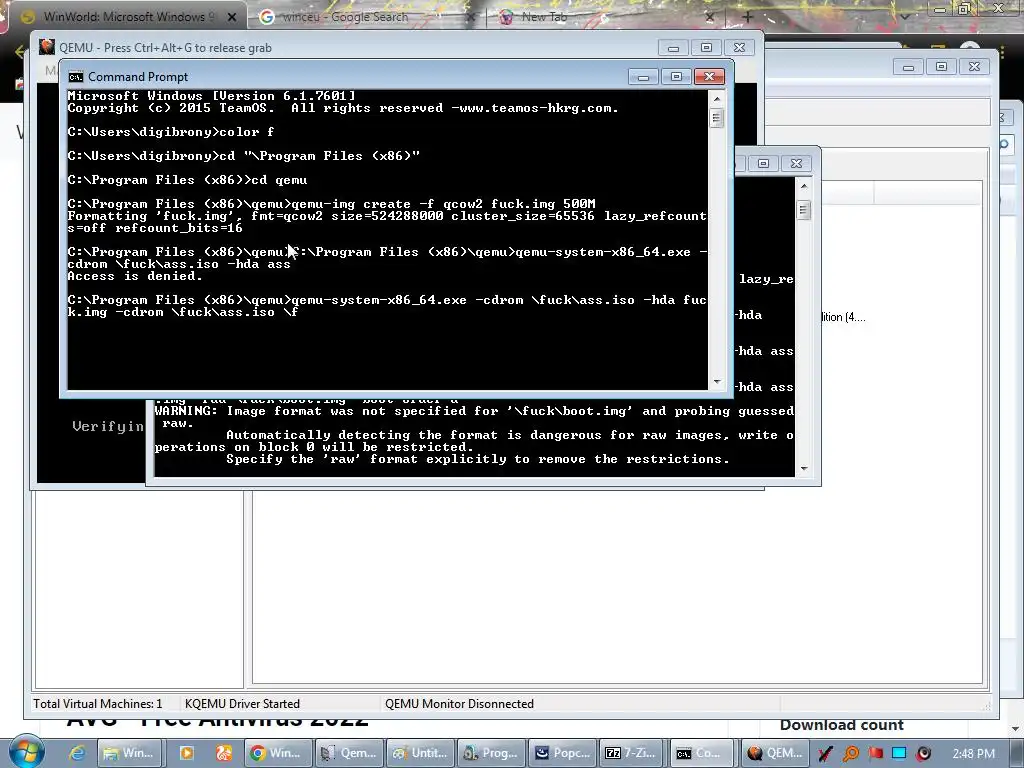Screen dimensions: 1024x768
Task: Click the Command Prompt title bar icon
Action: tap(76, 77)
